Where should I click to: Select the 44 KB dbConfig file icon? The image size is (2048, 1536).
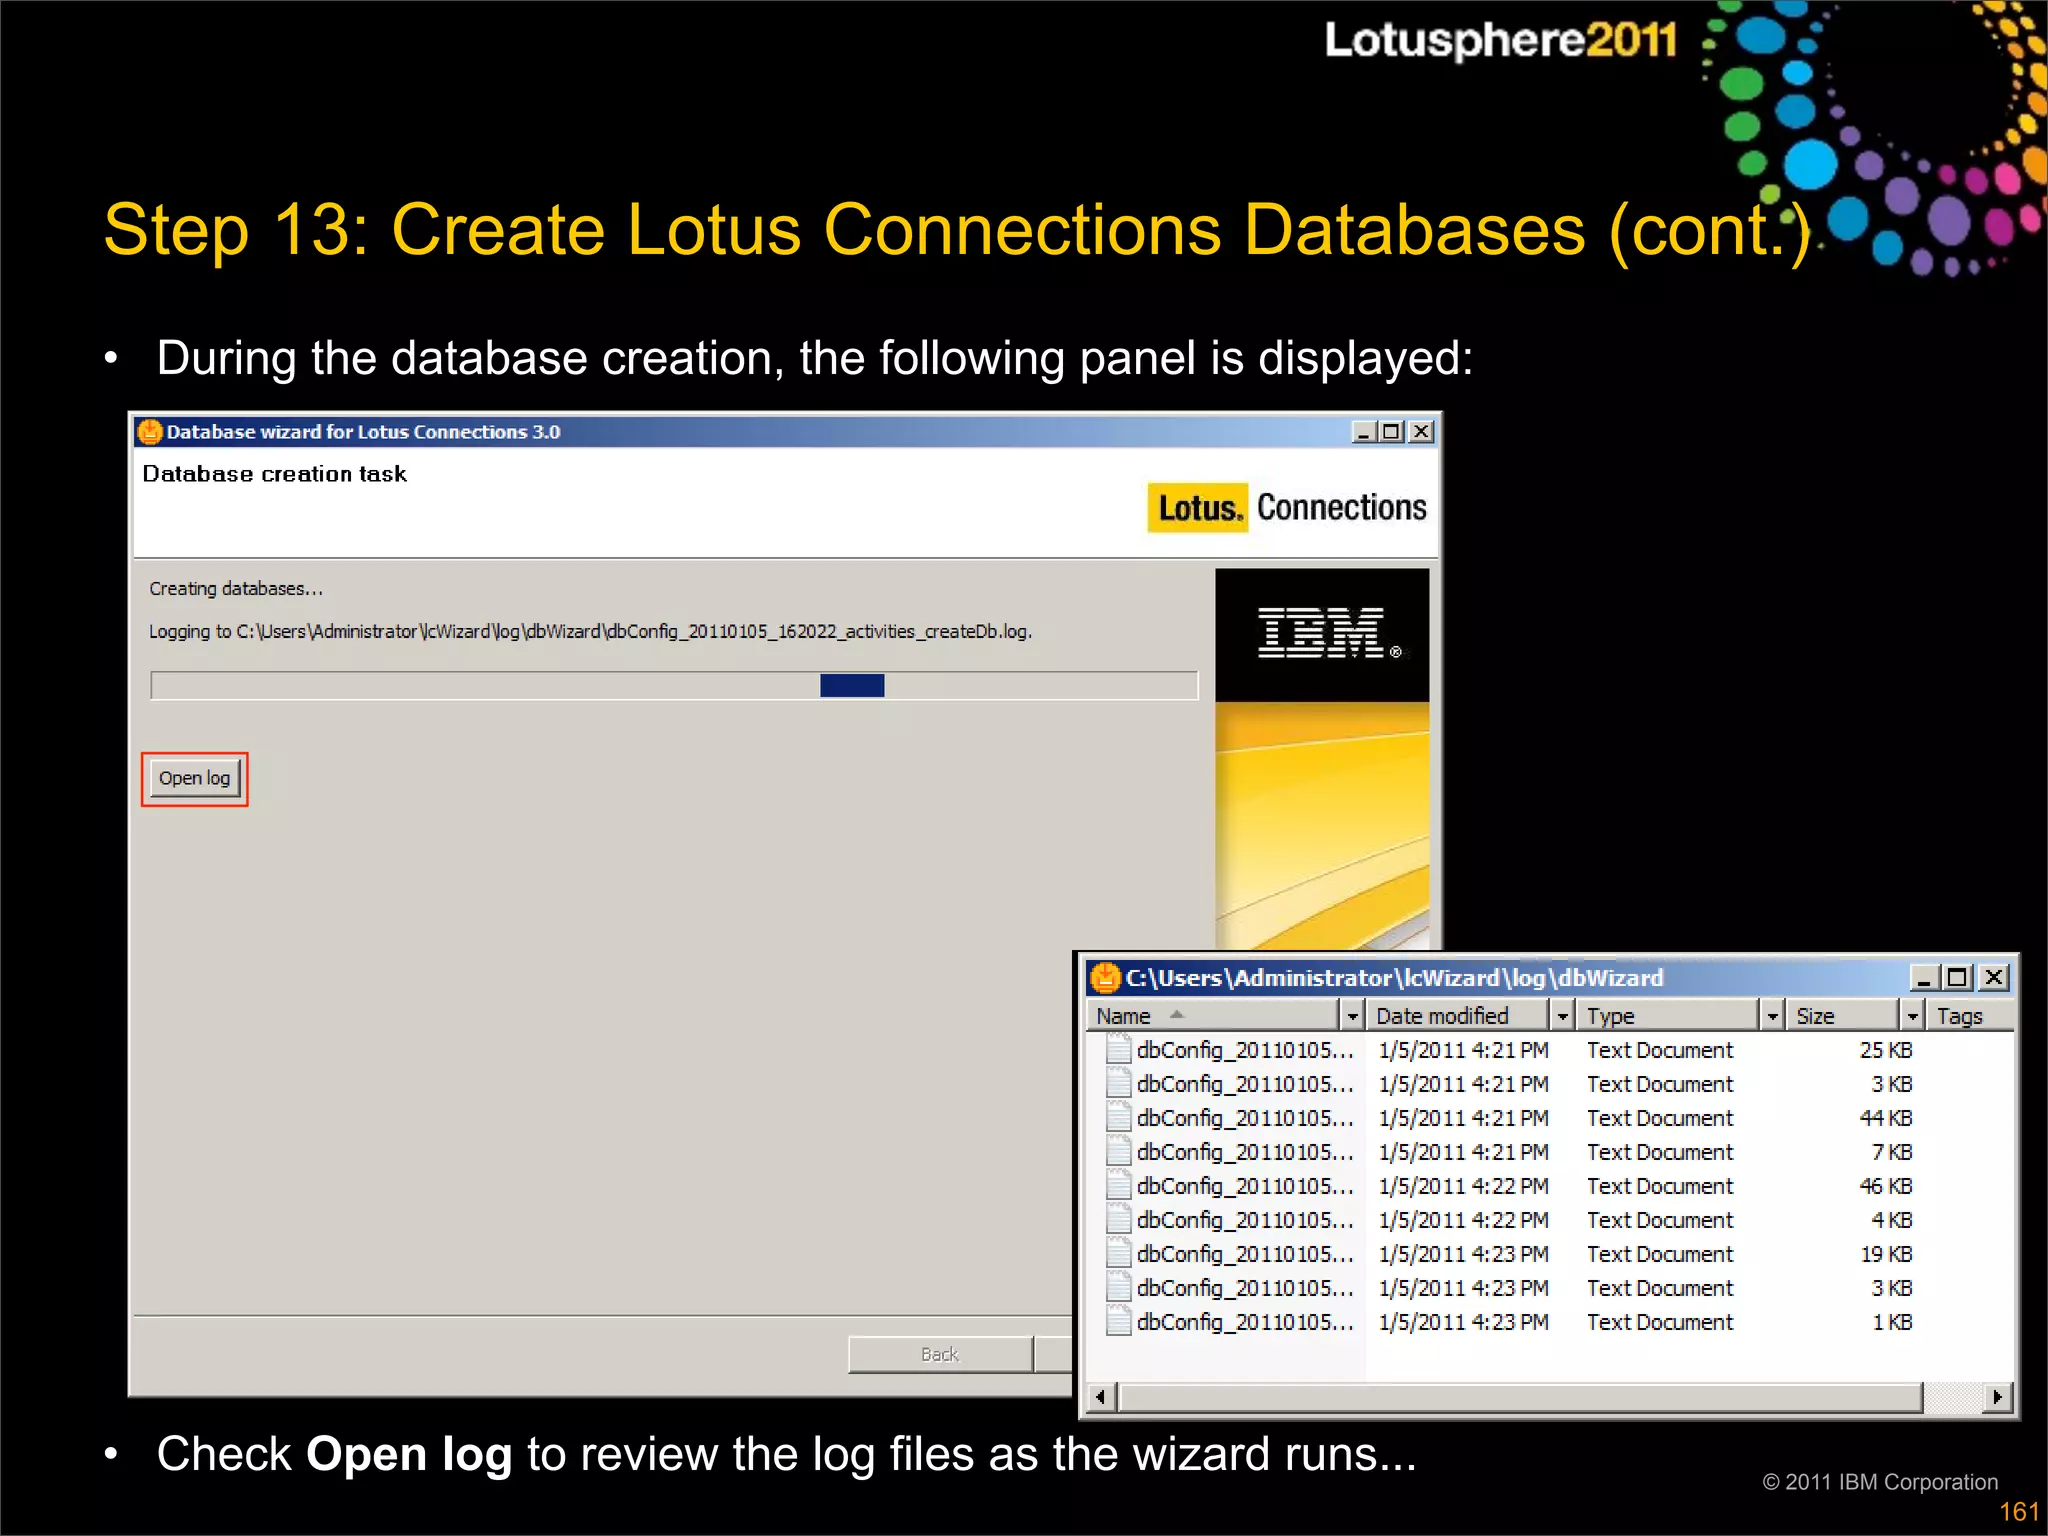point(1119,1118)
